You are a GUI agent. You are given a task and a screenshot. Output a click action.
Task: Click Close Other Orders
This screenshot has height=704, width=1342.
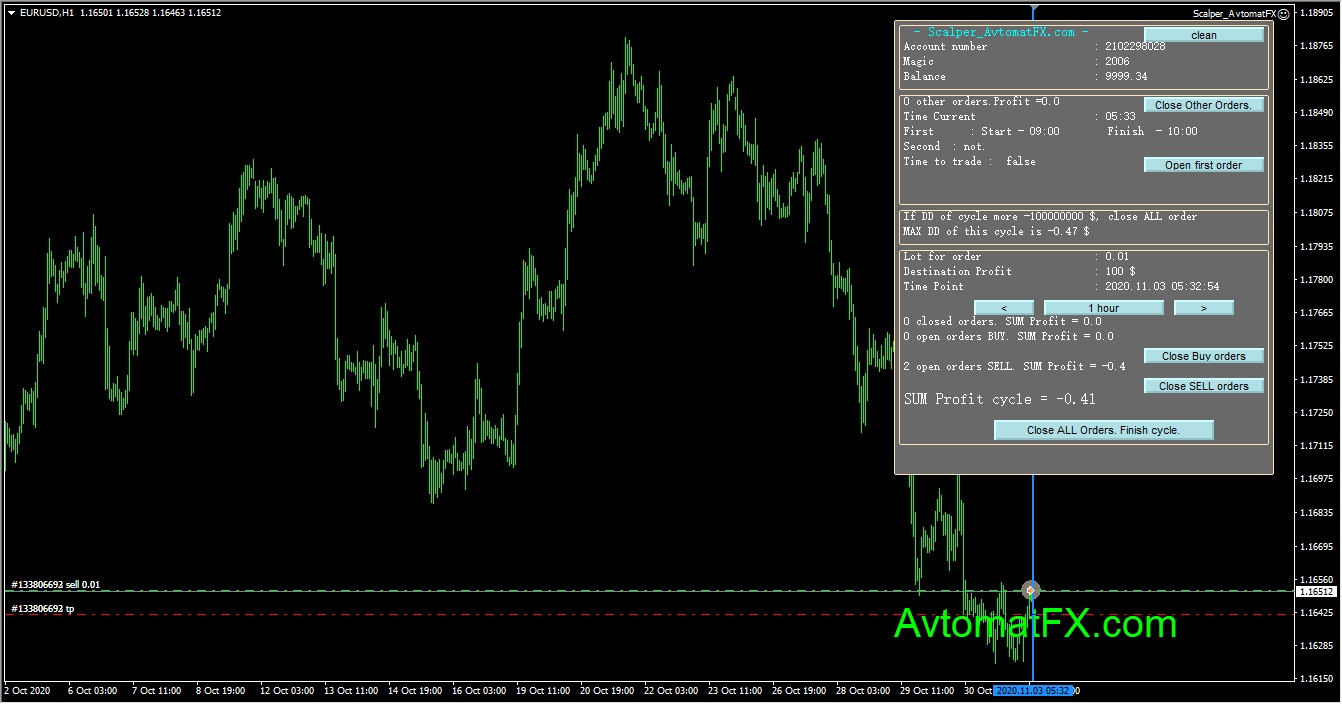pos(1203,104)
